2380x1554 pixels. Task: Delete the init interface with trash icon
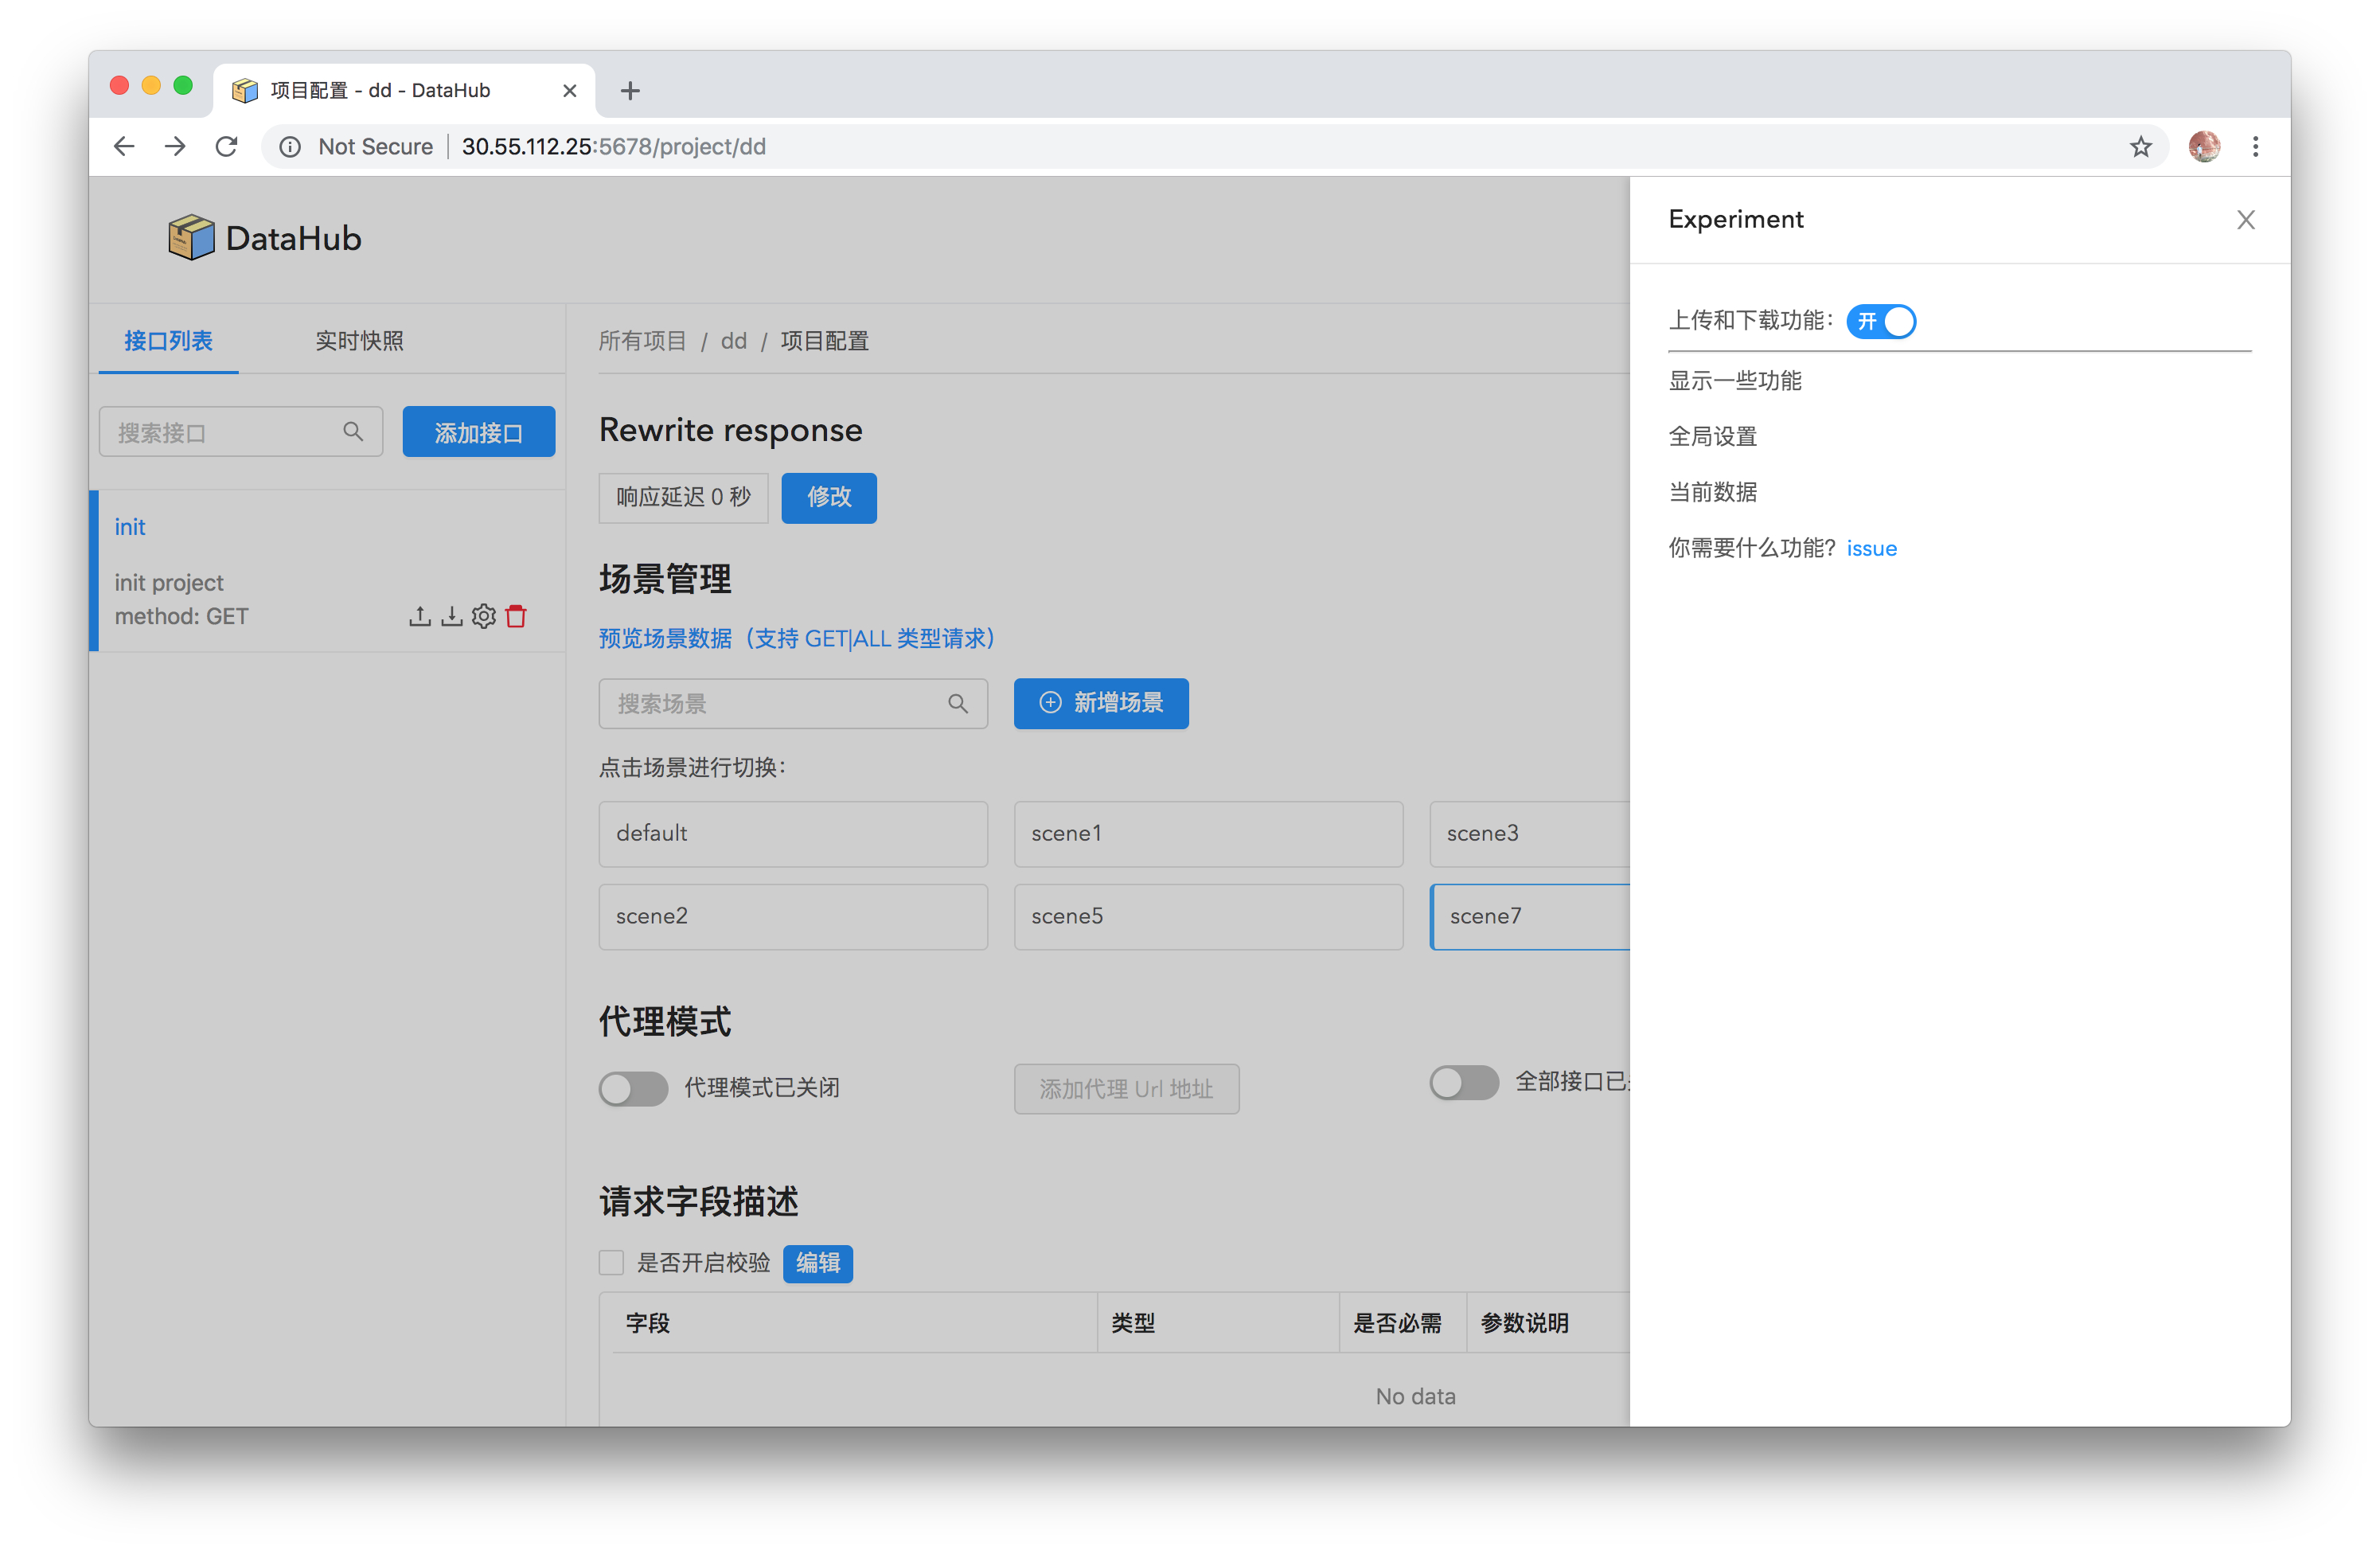[516, 616]
